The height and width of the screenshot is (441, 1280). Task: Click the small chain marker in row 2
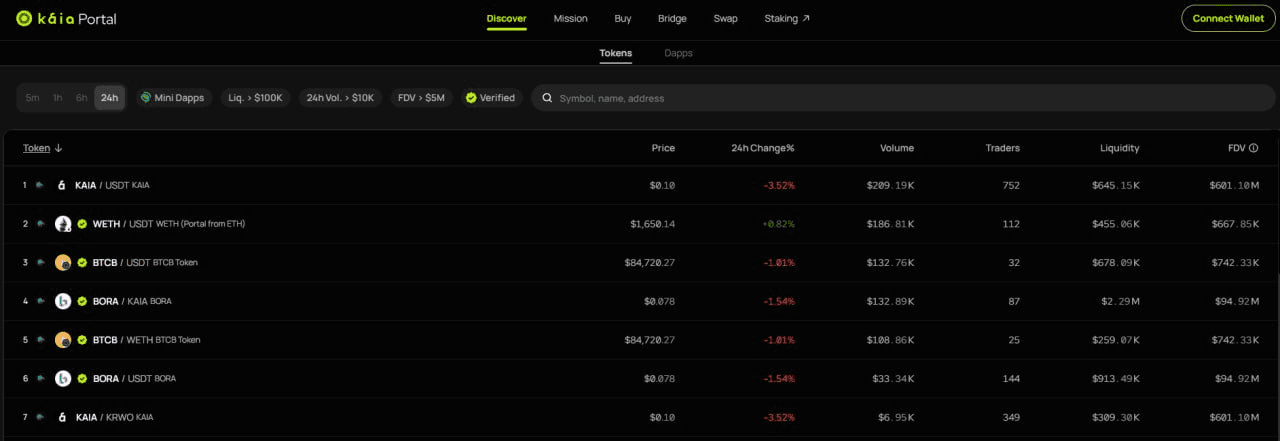tap(40, 224)
